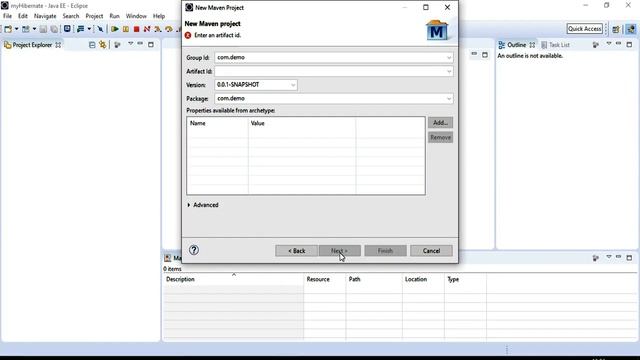The image size is (640, 360).
Task: Click the Value column header
Action: tap(302, 123)
